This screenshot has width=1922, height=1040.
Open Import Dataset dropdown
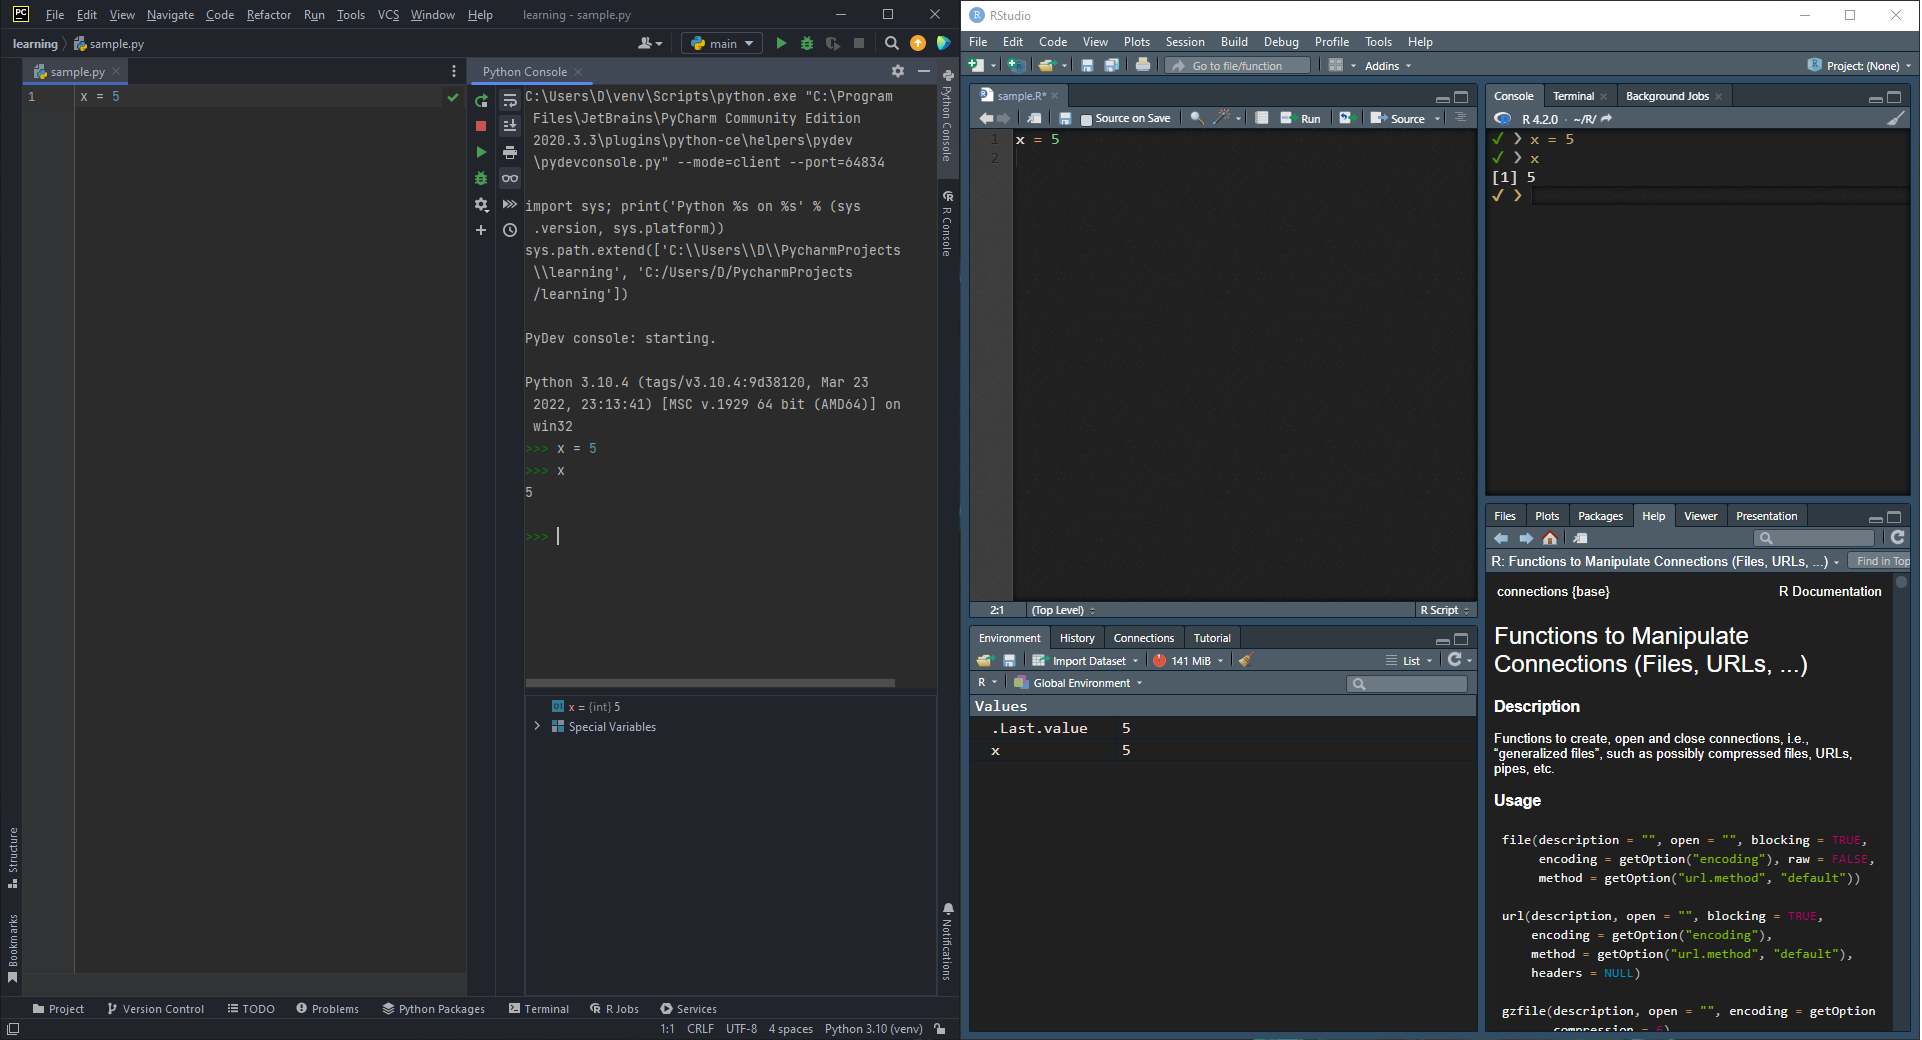pyautogui.click(x=1086, y=660)
